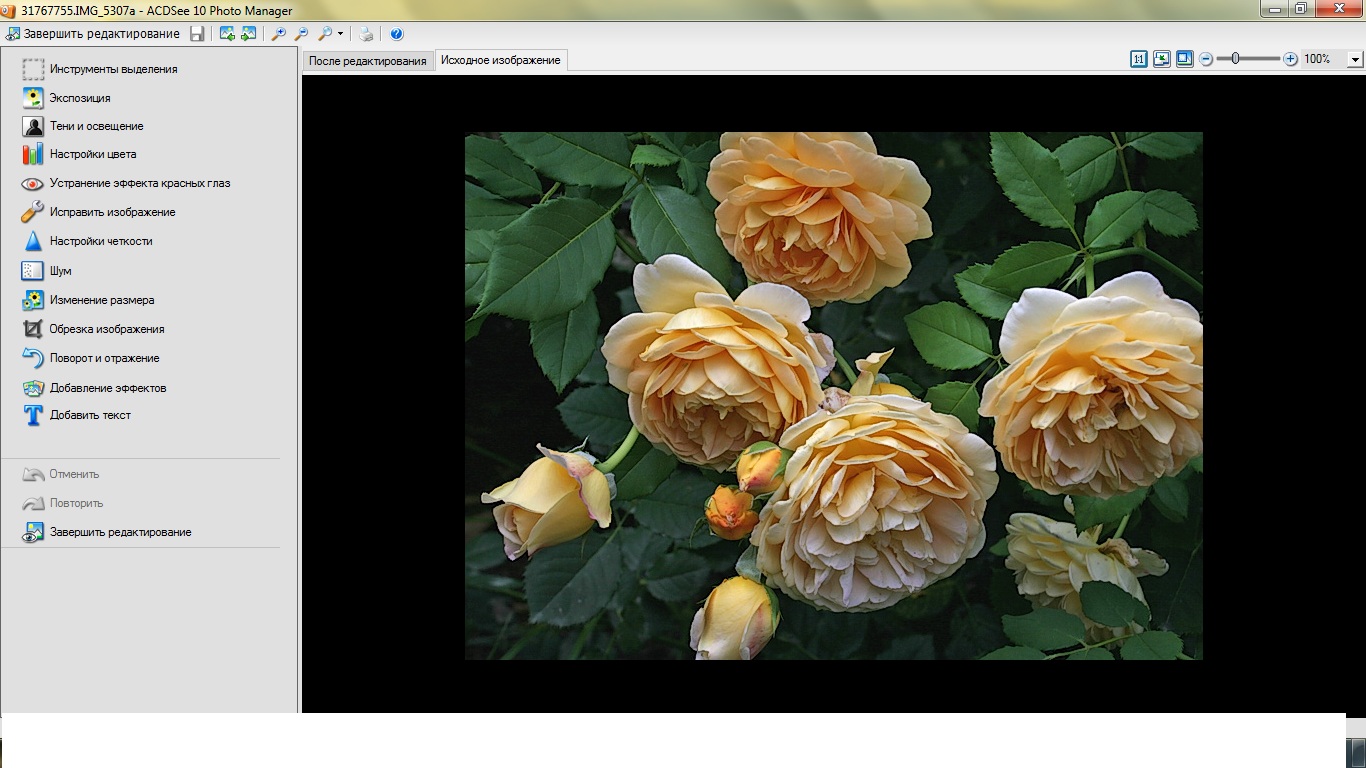
Task: Click the zoom in magnifier in the toolbar
Action: [x=279, y=34]
